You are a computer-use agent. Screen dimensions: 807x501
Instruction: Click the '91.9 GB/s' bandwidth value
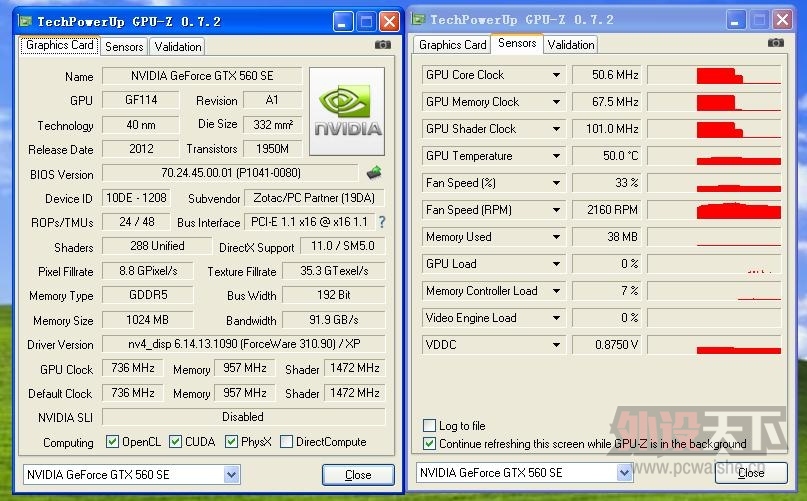(x=334, y=320)
